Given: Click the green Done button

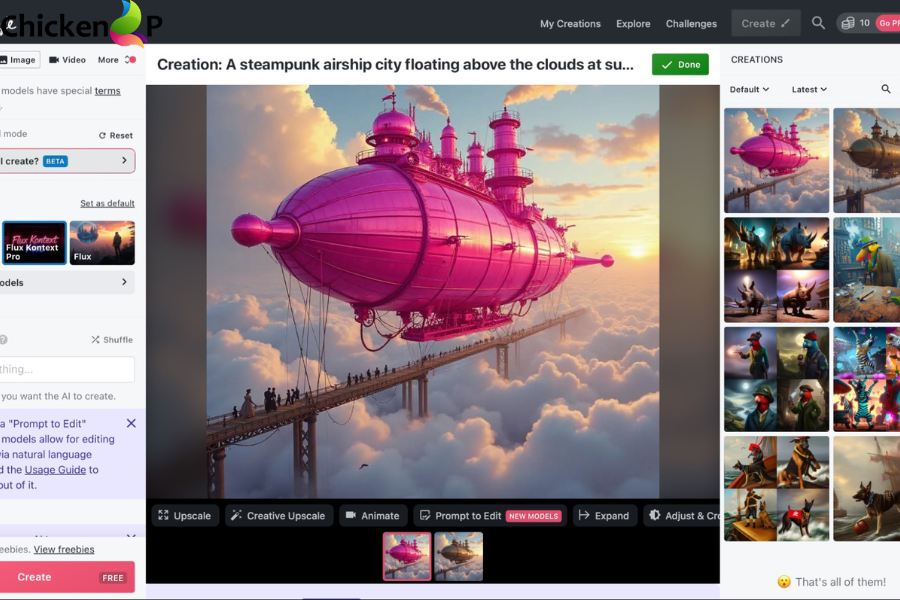Looking at the screenshot, I should [x=679, y=64].
